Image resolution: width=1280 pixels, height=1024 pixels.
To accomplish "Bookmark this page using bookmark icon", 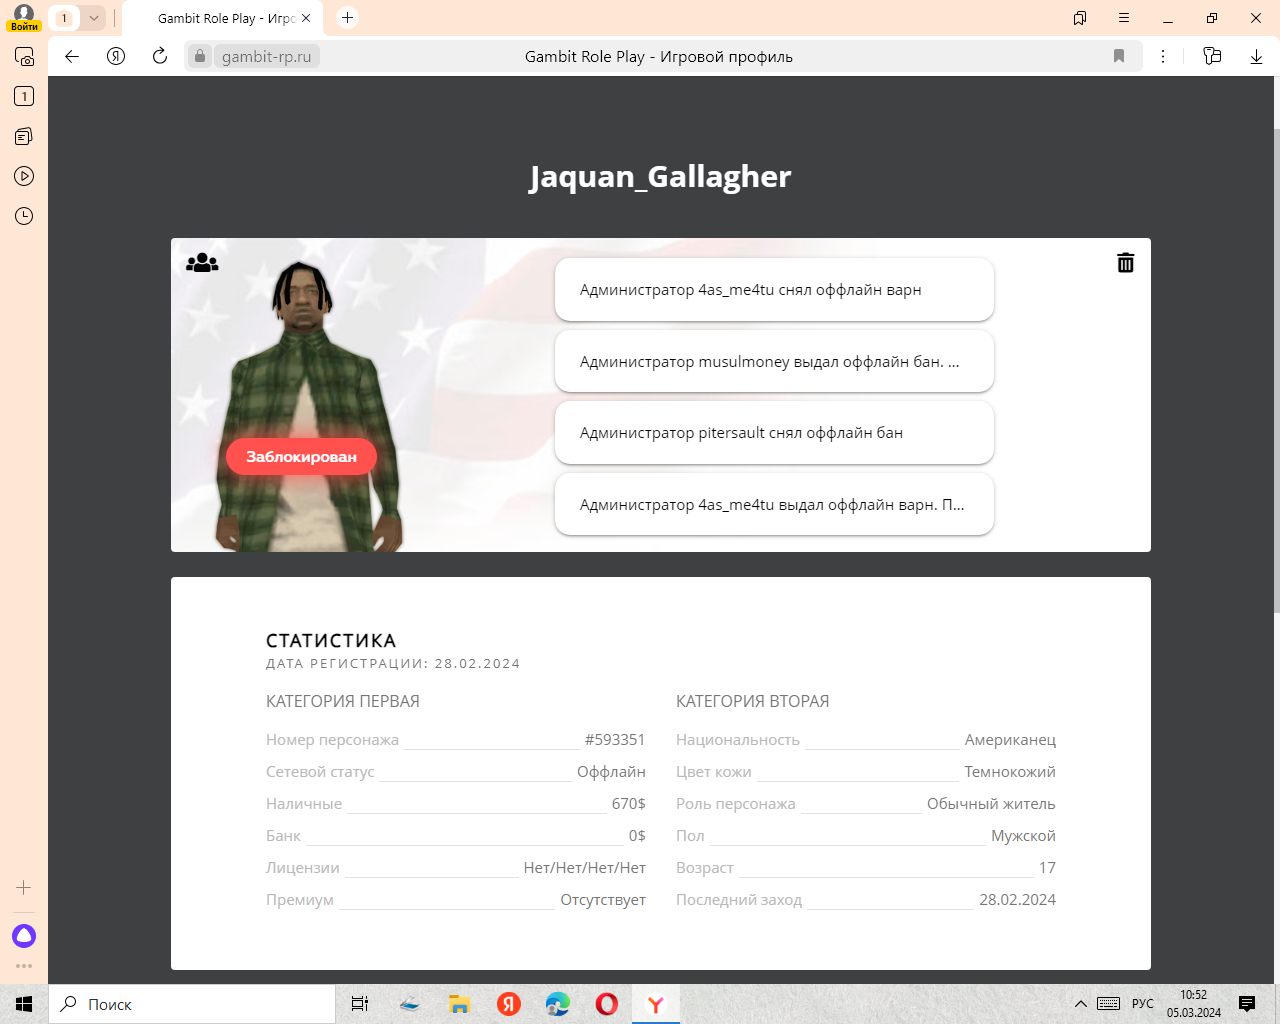I will [1119, 57].
